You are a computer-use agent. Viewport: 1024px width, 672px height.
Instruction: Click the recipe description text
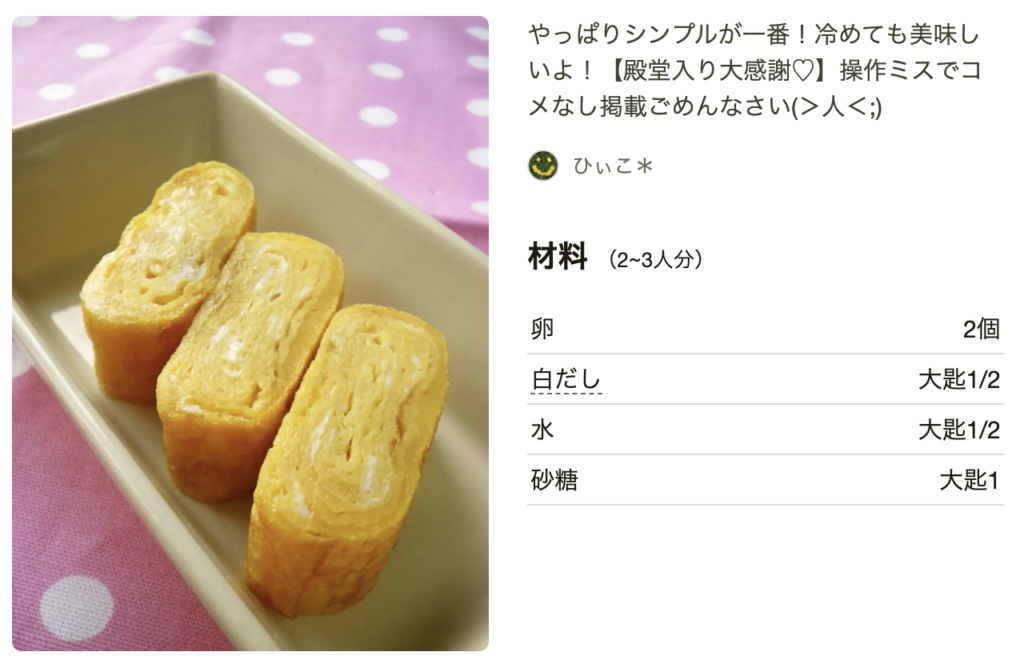pos(755,70)
